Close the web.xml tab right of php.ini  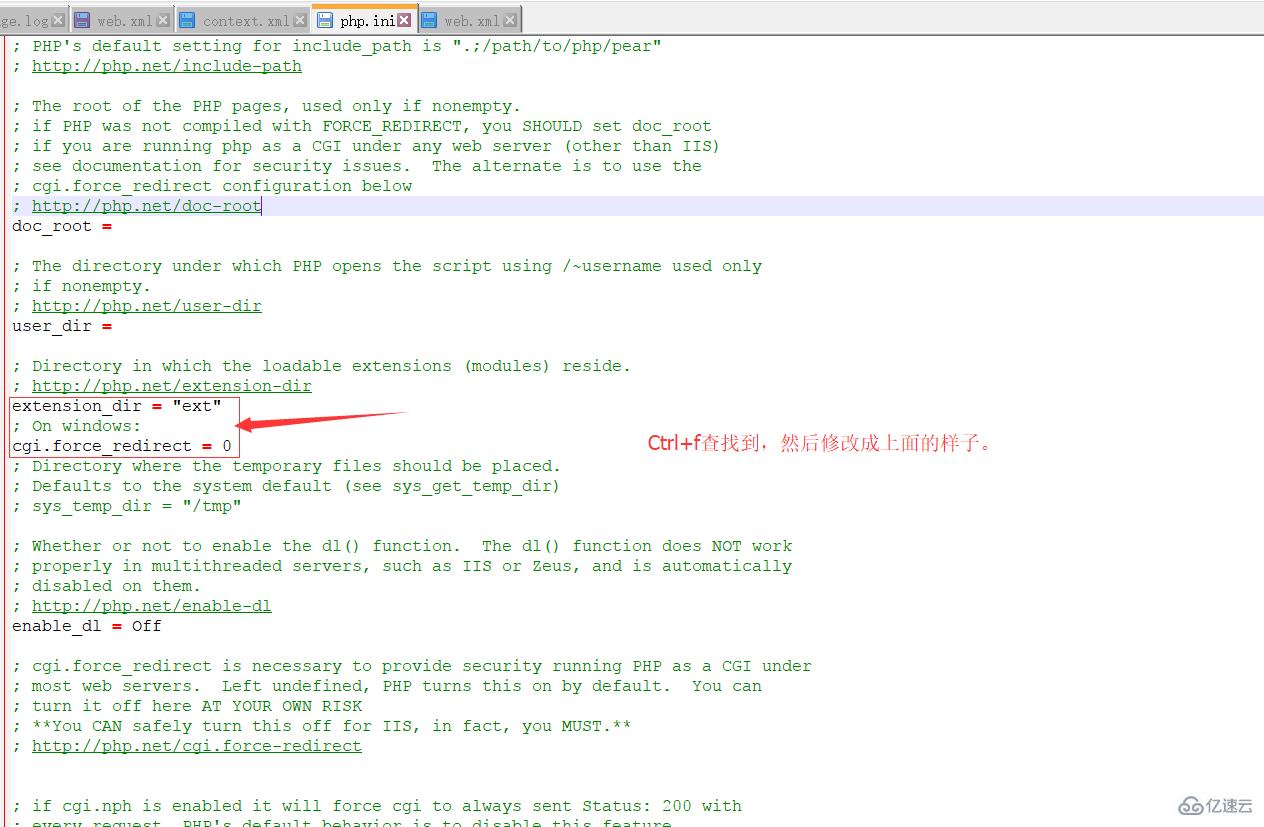pos(511,20)
